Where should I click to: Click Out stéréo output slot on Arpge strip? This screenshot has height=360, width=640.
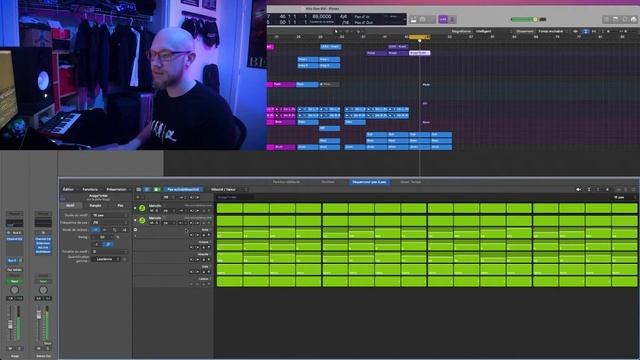[x=14, y=270]
